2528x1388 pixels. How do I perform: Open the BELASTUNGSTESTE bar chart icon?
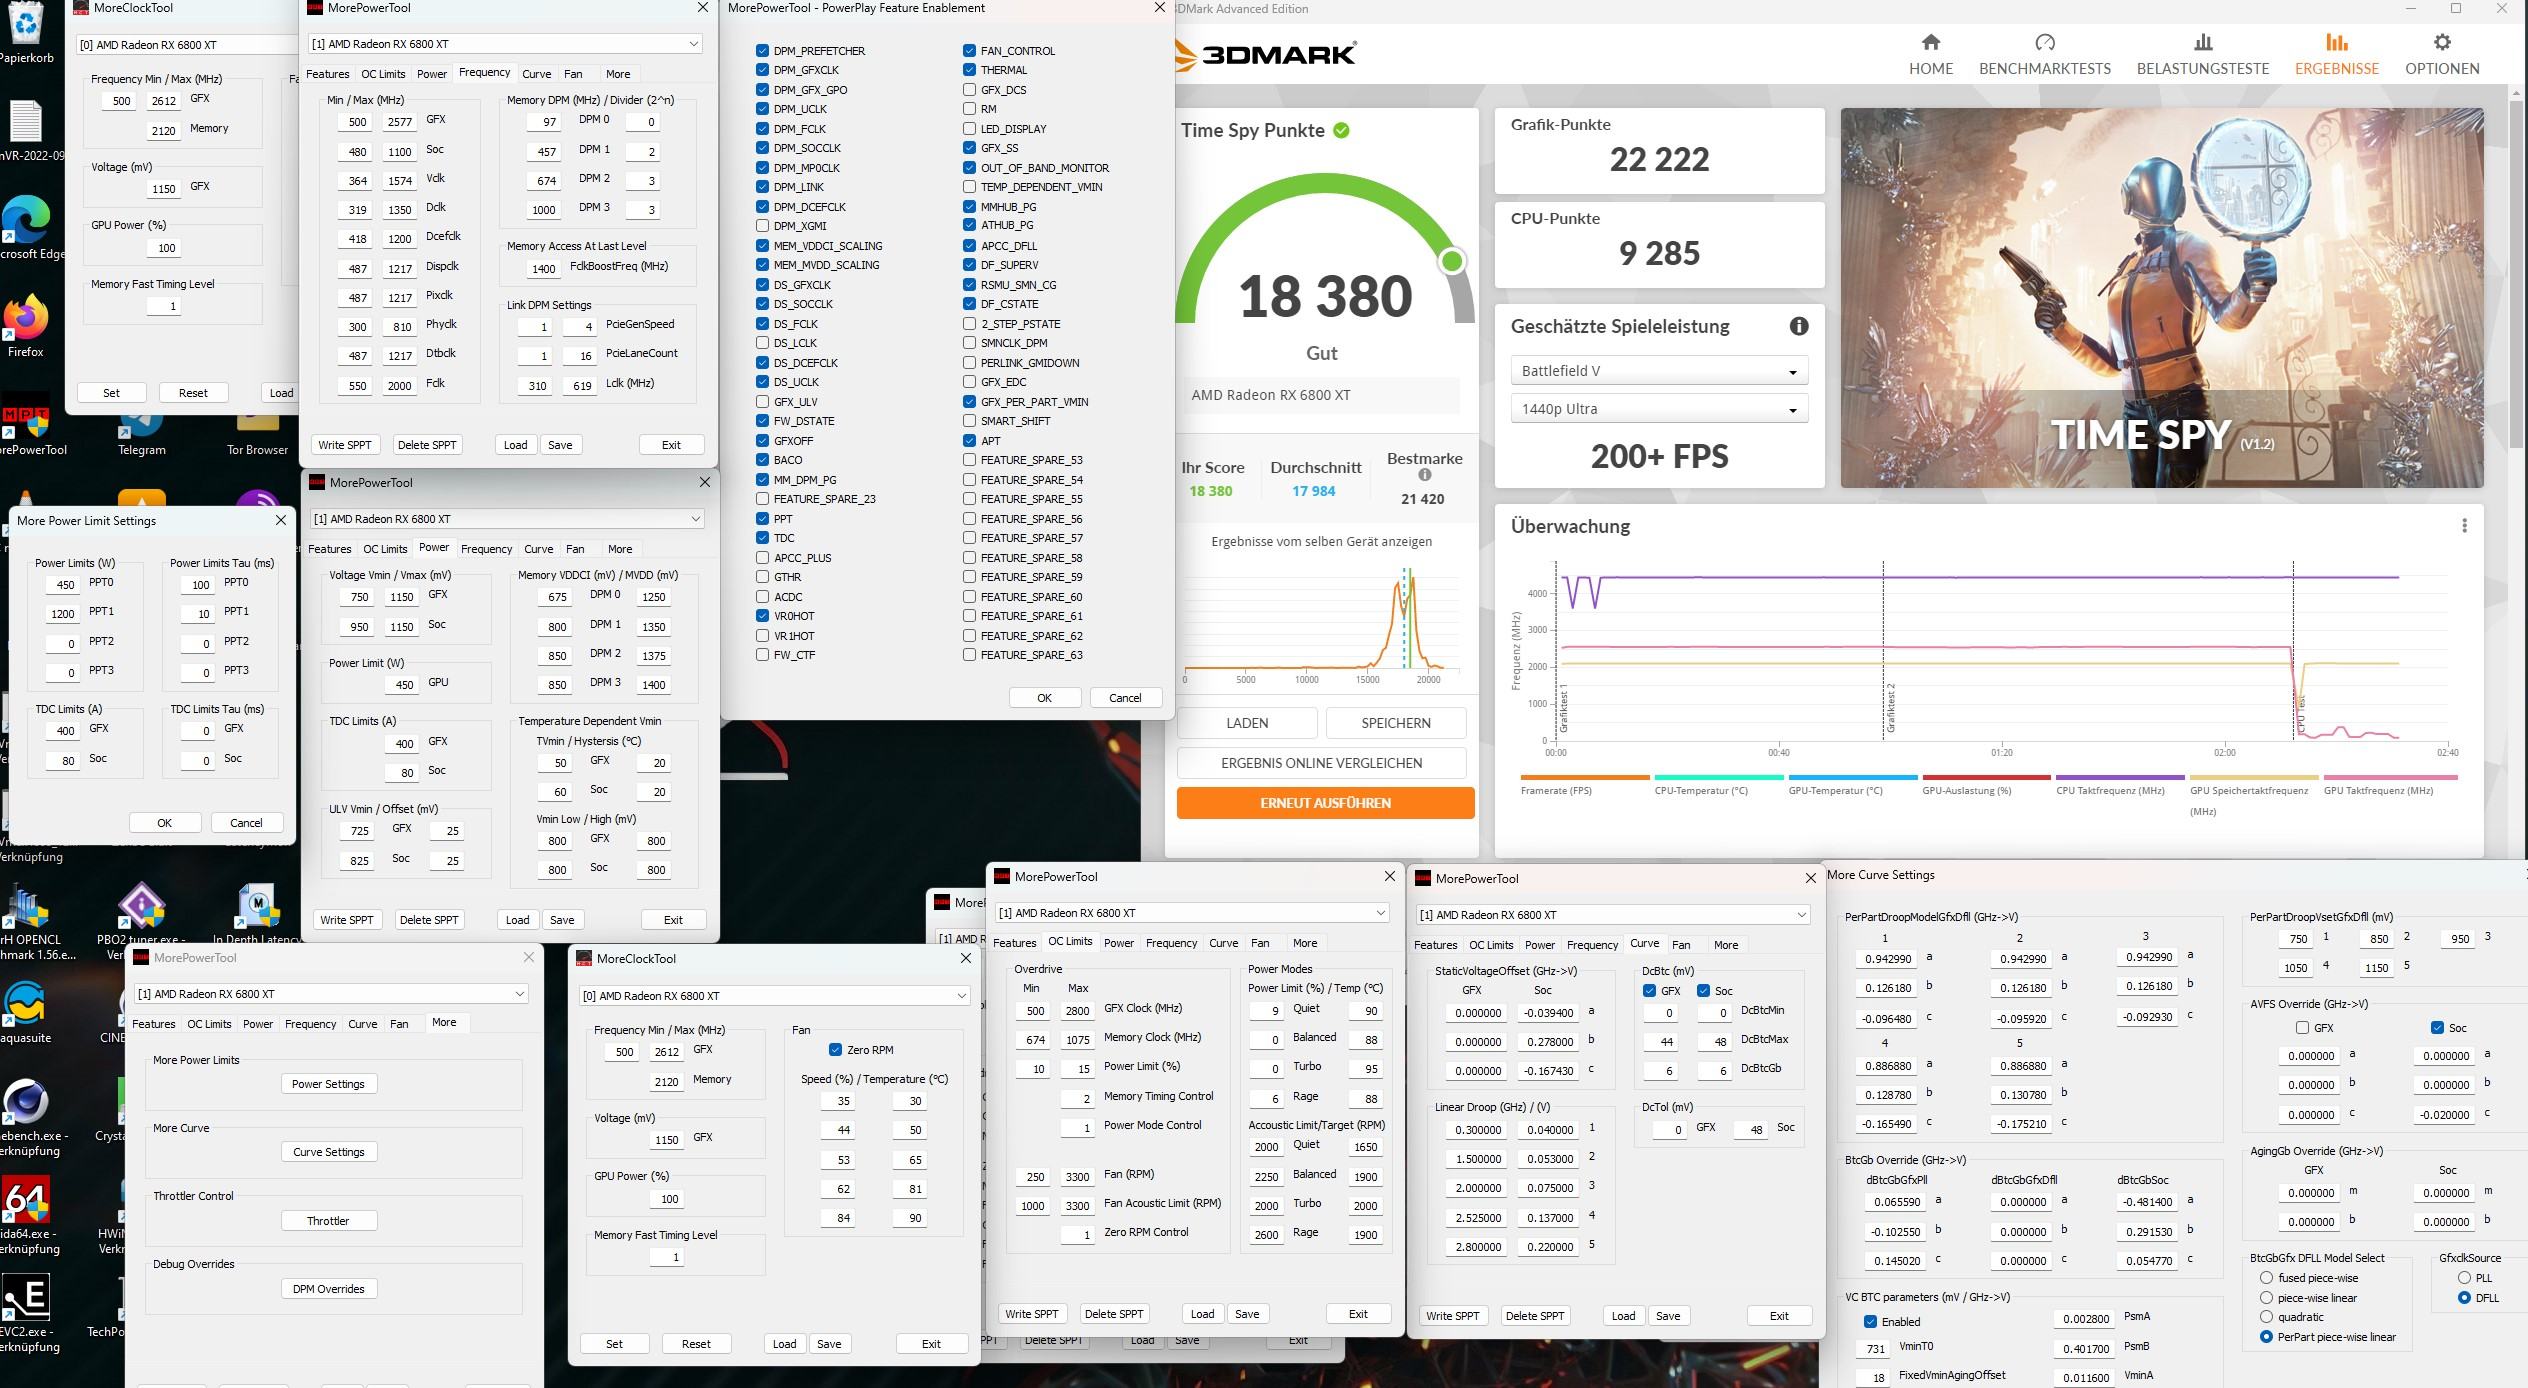point(2202,42)
